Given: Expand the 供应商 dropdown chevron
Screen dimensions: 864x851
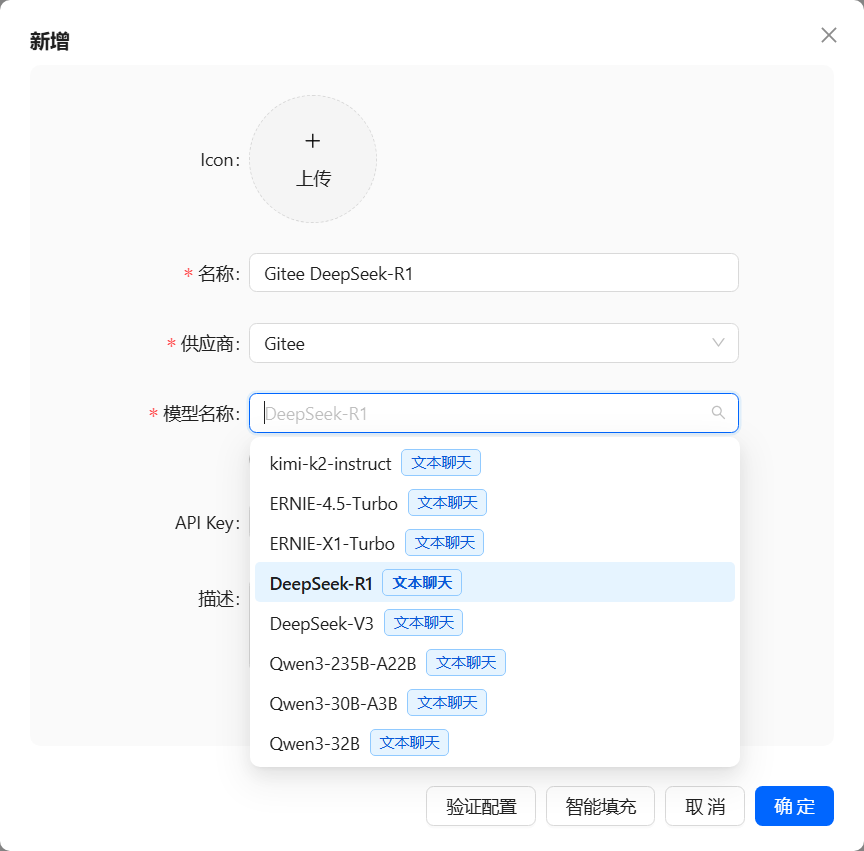Looking at the screenshot, I should (718, 343).
